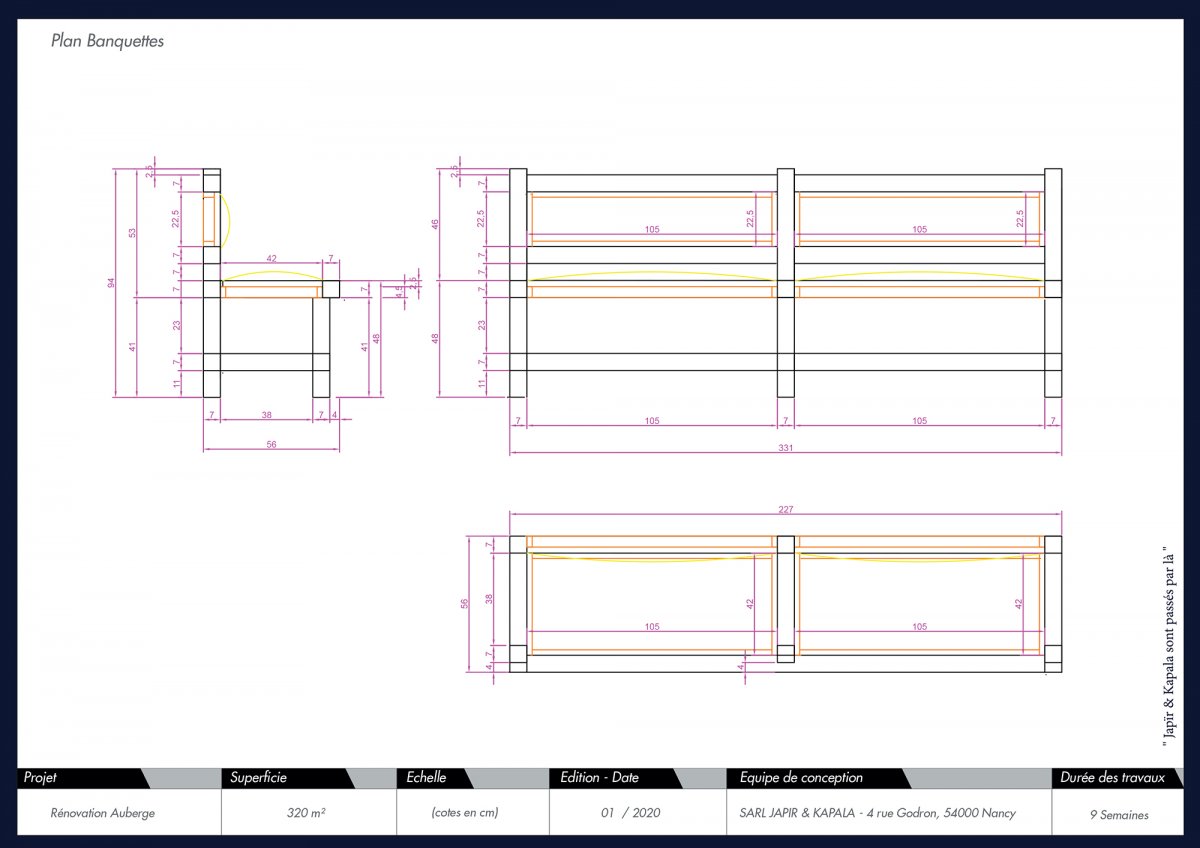
Task: Click the SARL JAPIR & KAPALA address text
Action: click(871, 813)
